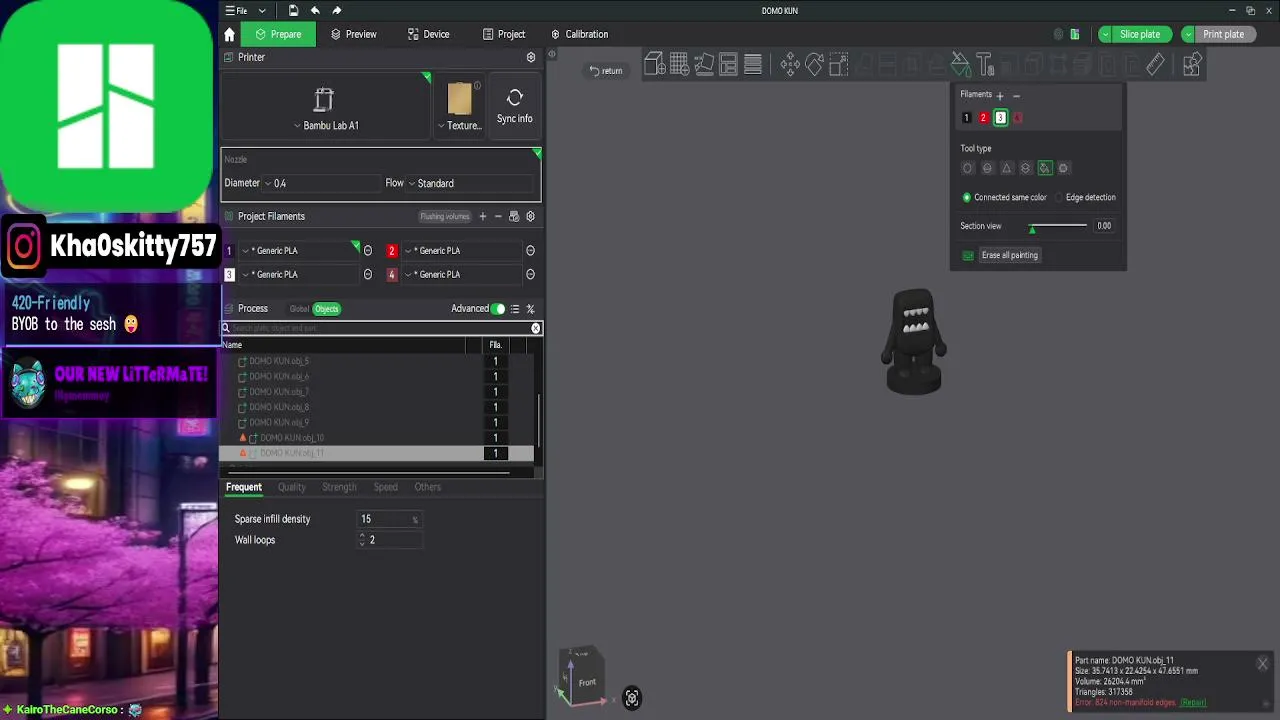Switch process scope to Objects
This screenshot has height=720, width=1280.
tap(327, 309)
